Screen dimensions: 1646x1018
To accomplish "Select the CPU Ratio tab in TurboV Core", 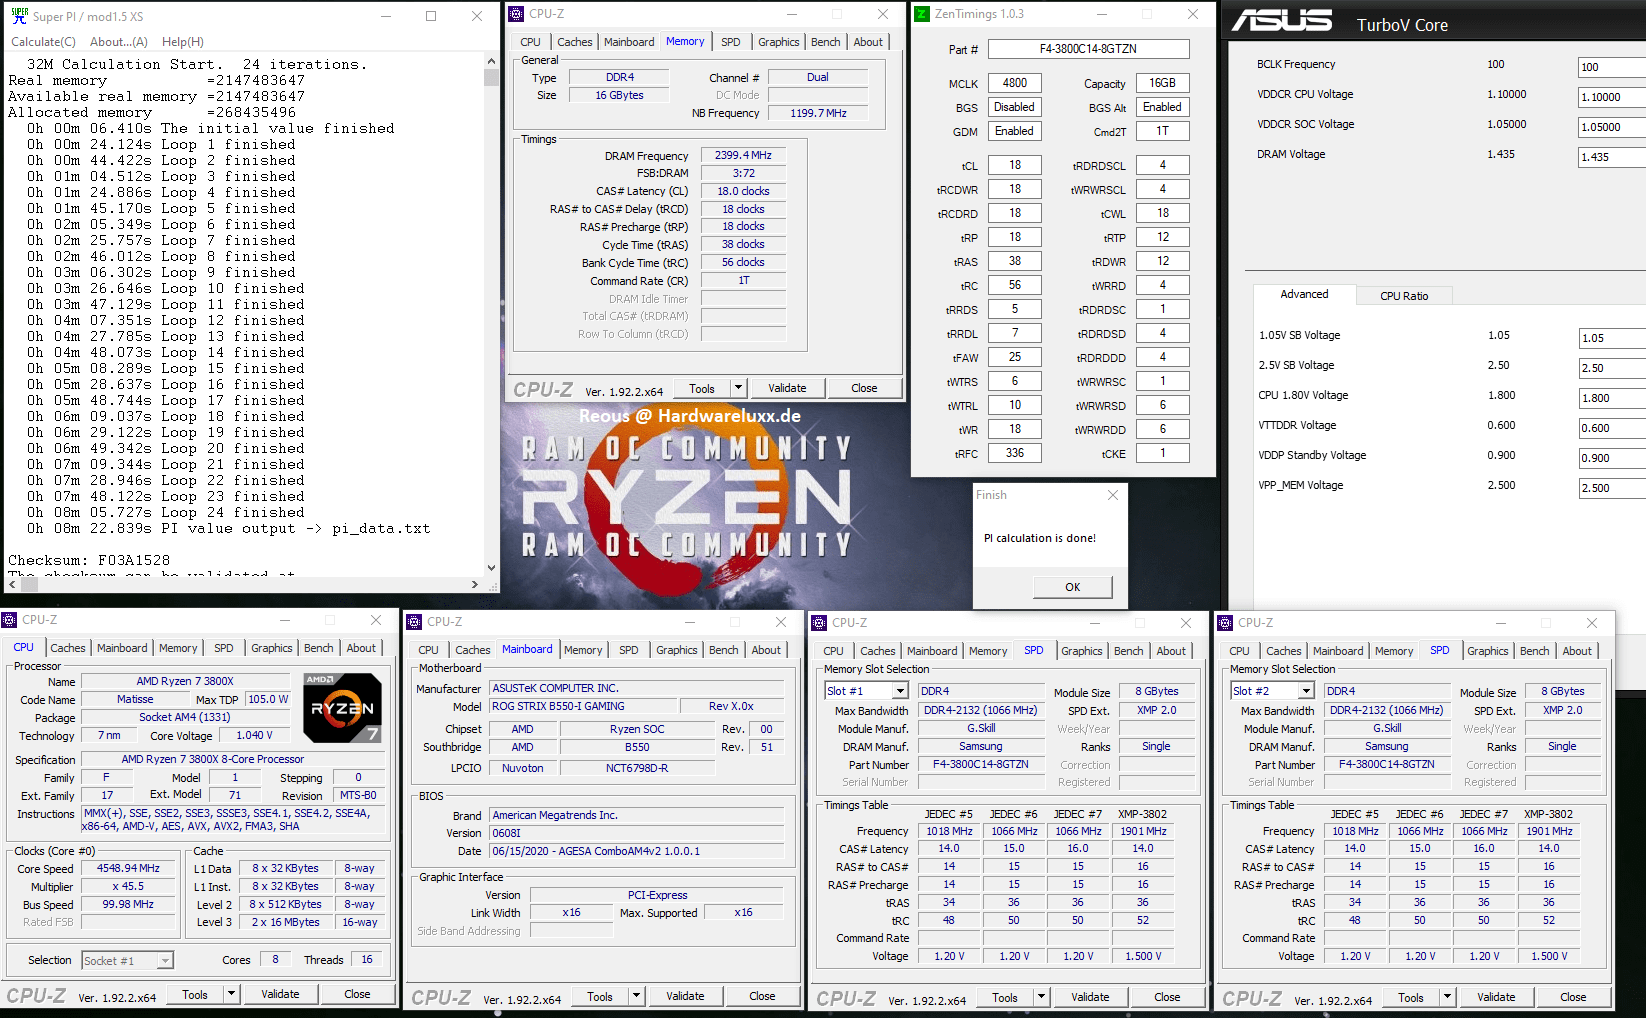I will (1404, 296).
